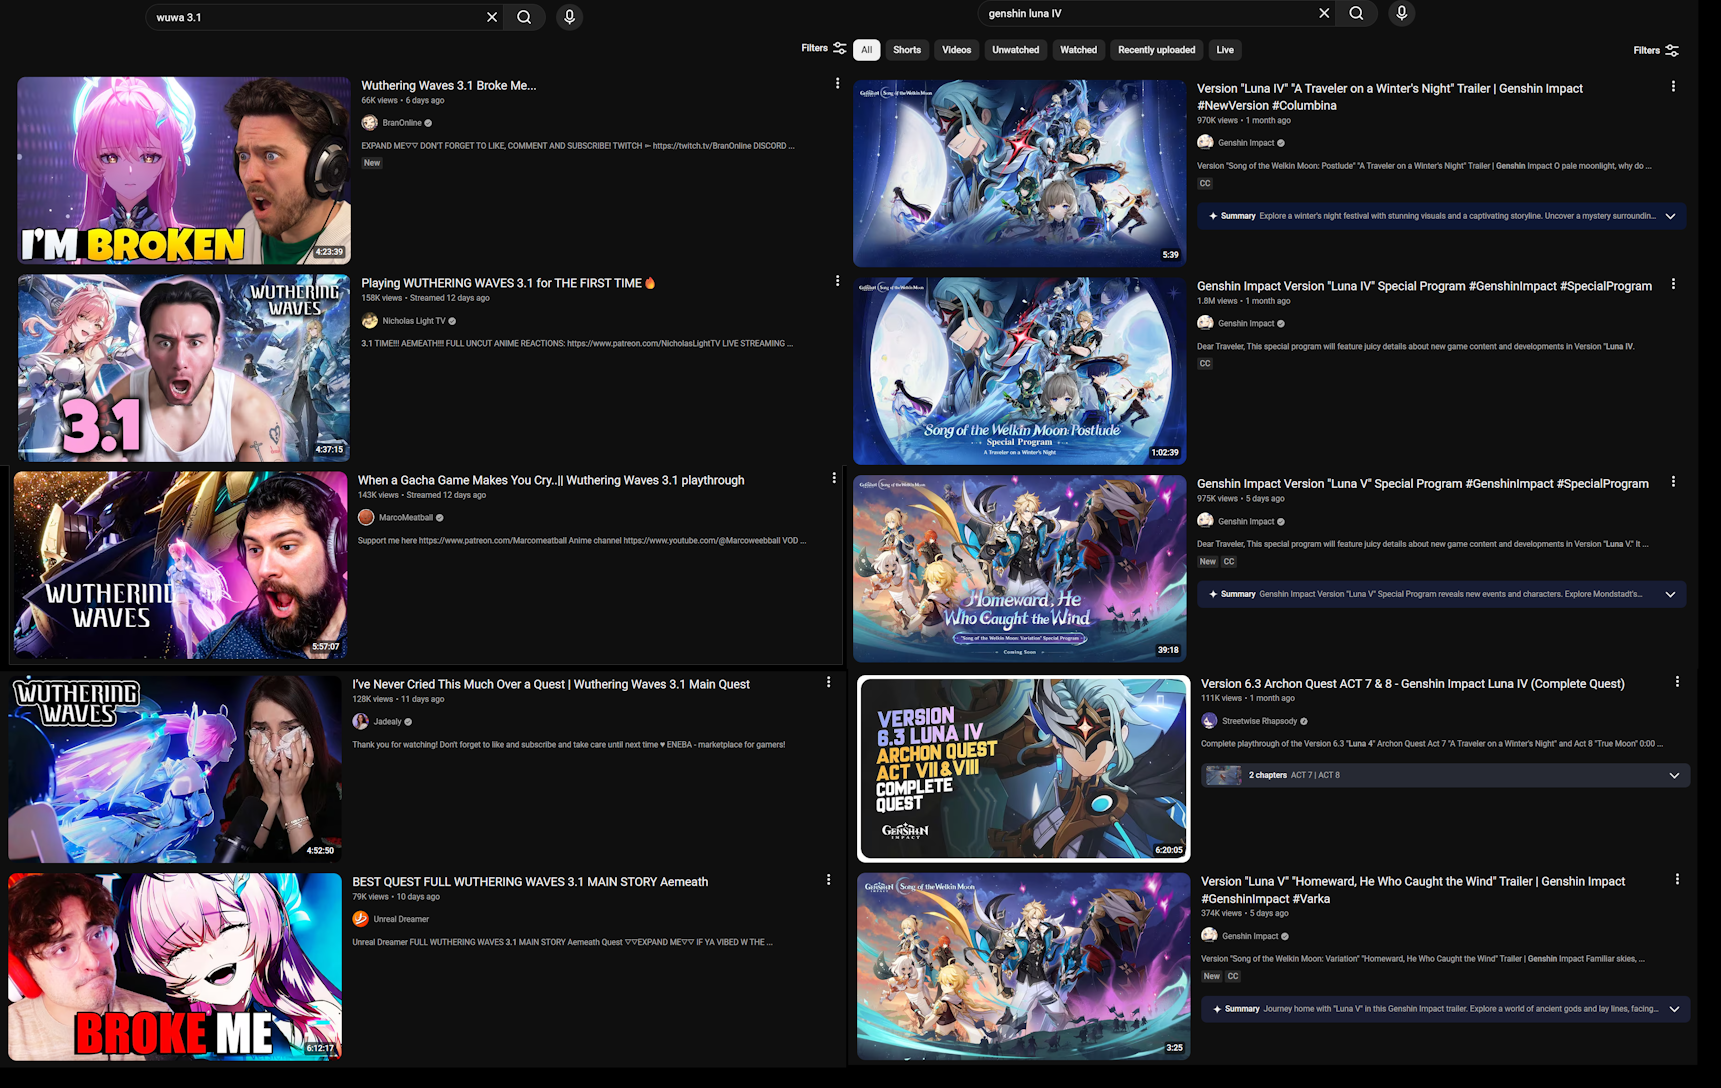This screenshot has width=1721, height=1088.
Task: Open options menu for "Version 6.3 Archon Quest" video
Action: point(1677,682)
